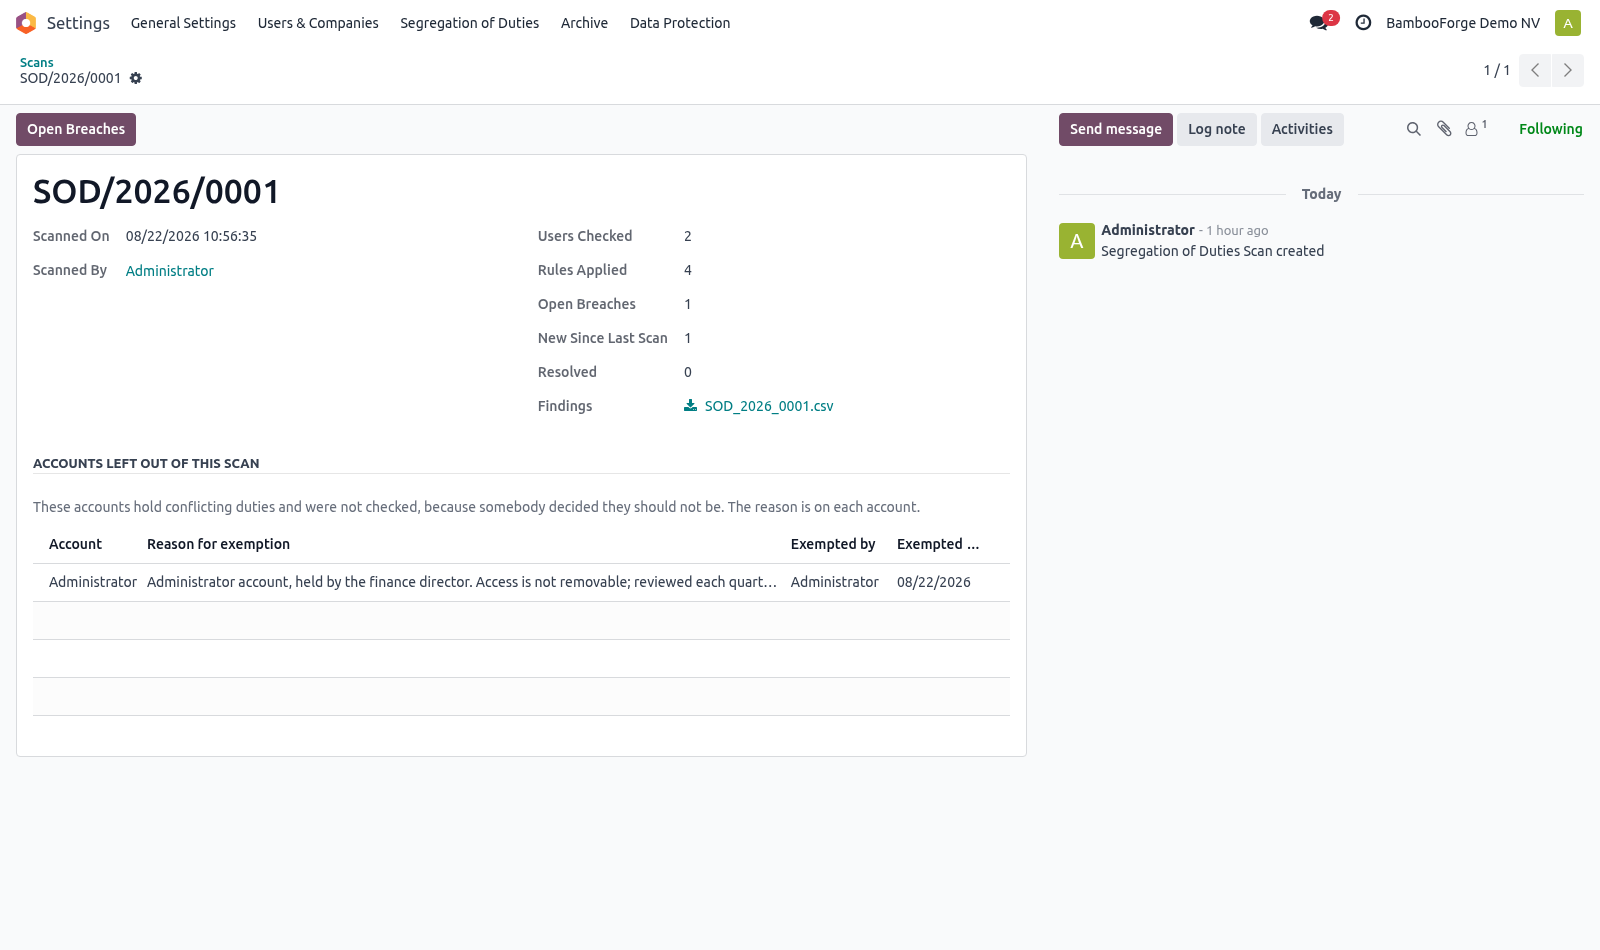Switch company via BambooForge Demo NV
Viewport: 1600px width, 950px height.
click(1463, 23)
